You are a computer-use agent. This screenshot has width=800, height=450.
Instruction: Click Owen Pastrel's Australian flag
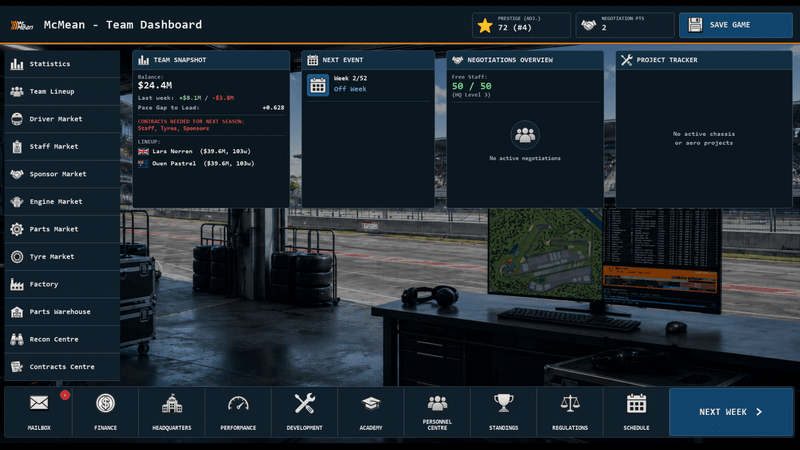(x=143, y=164)
